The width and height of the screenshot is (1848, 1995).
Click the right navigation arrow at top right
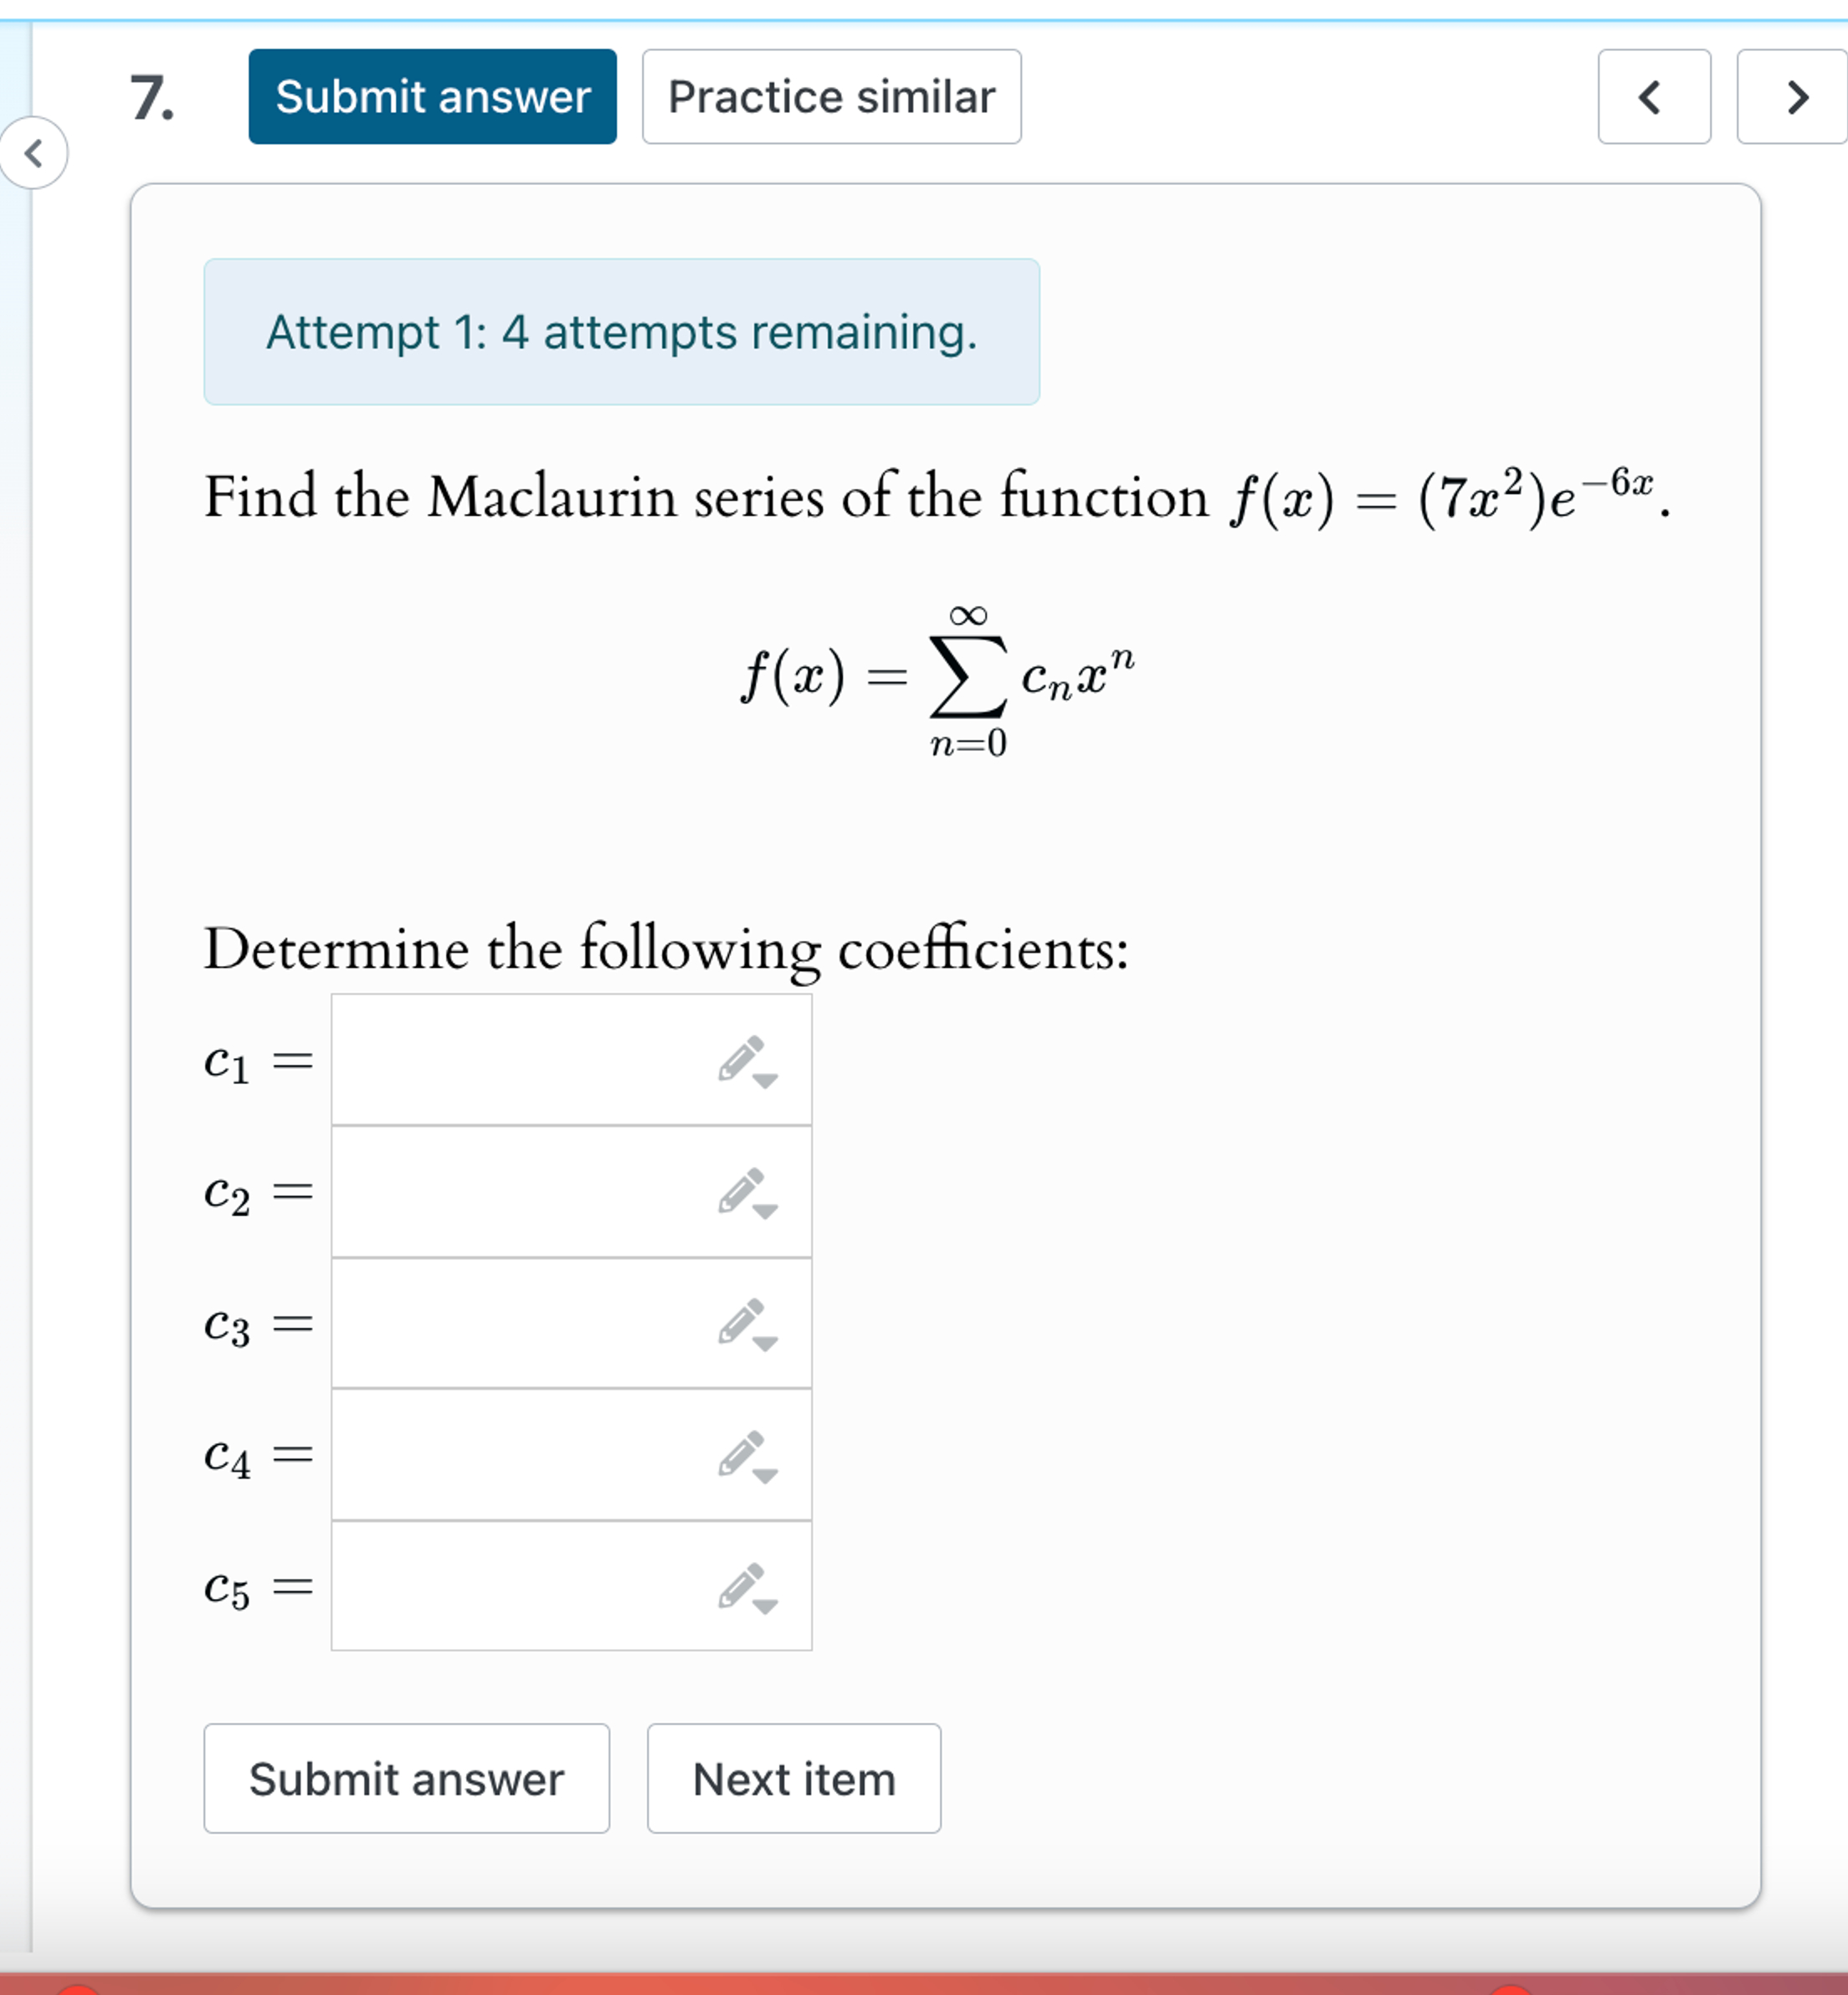click(1796, 98)
